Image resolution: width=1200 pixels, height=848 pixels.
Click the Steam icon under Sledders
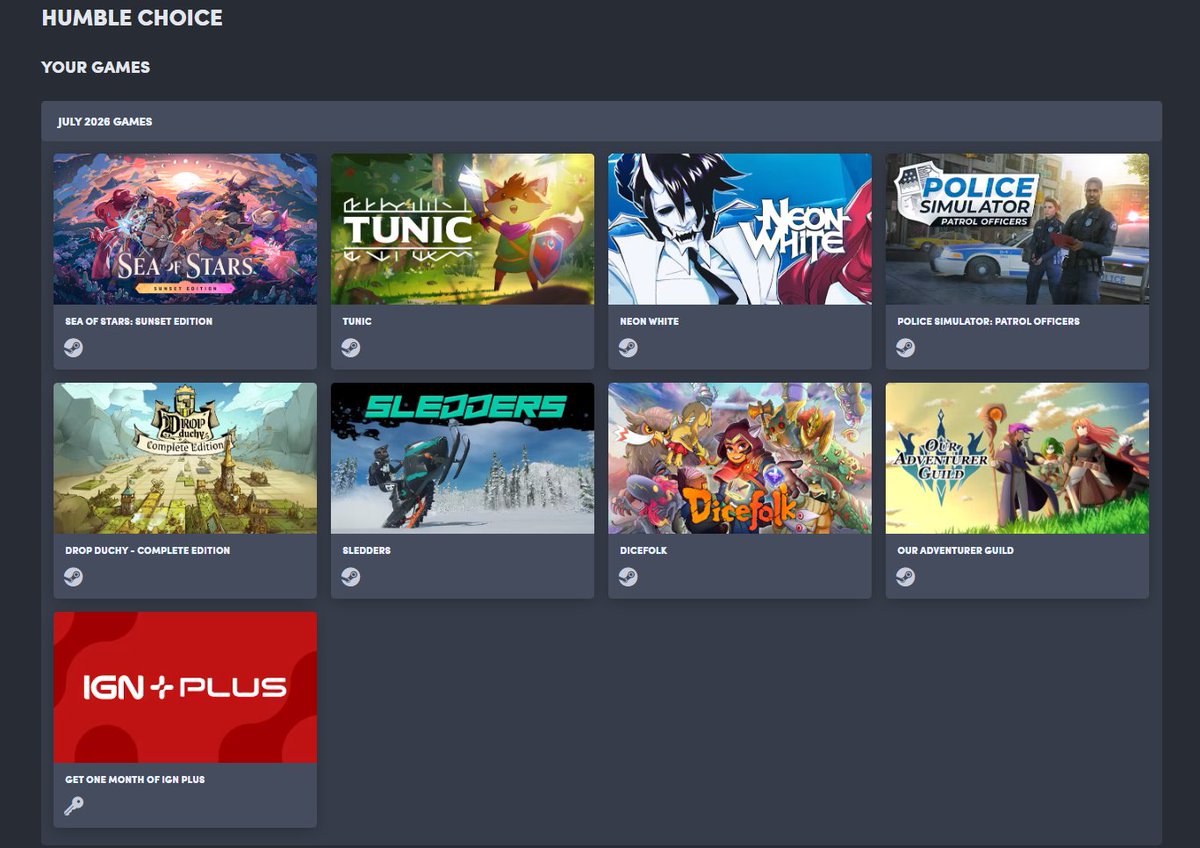[350, 577]
